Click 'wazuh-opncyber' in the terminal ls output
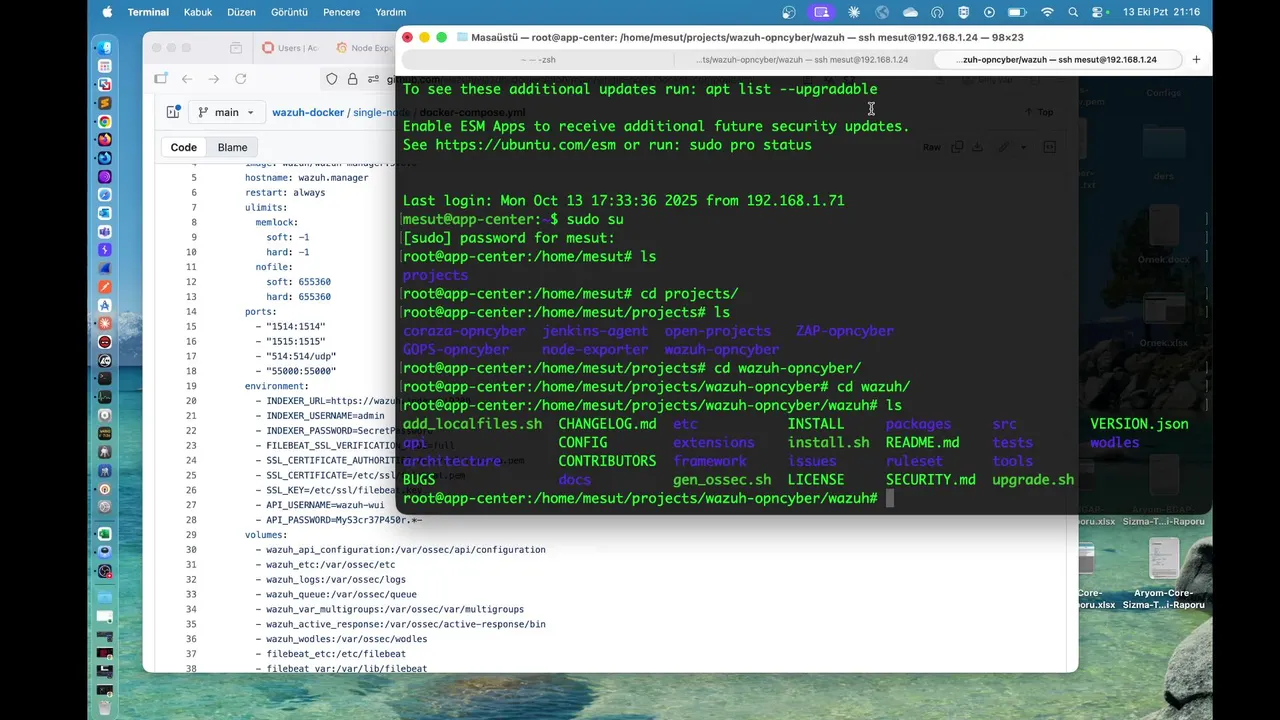The width and height of the screenshot is (1280, 720). click(721, 349)
